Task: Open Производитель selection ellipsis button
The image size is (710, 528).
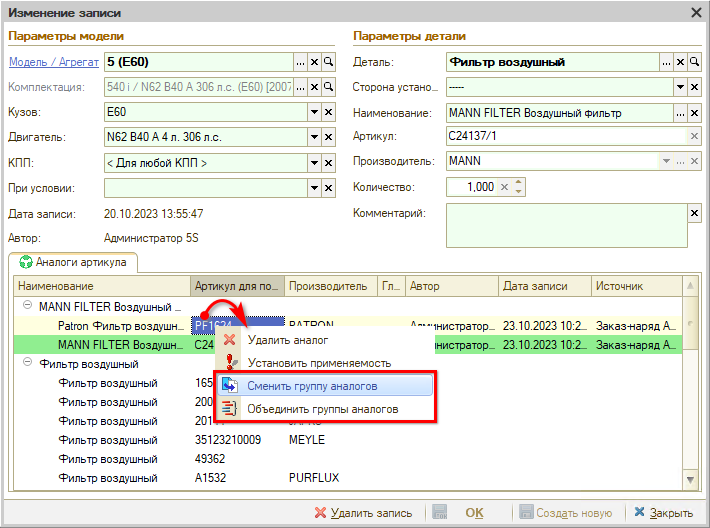Action: click(680, 161)
